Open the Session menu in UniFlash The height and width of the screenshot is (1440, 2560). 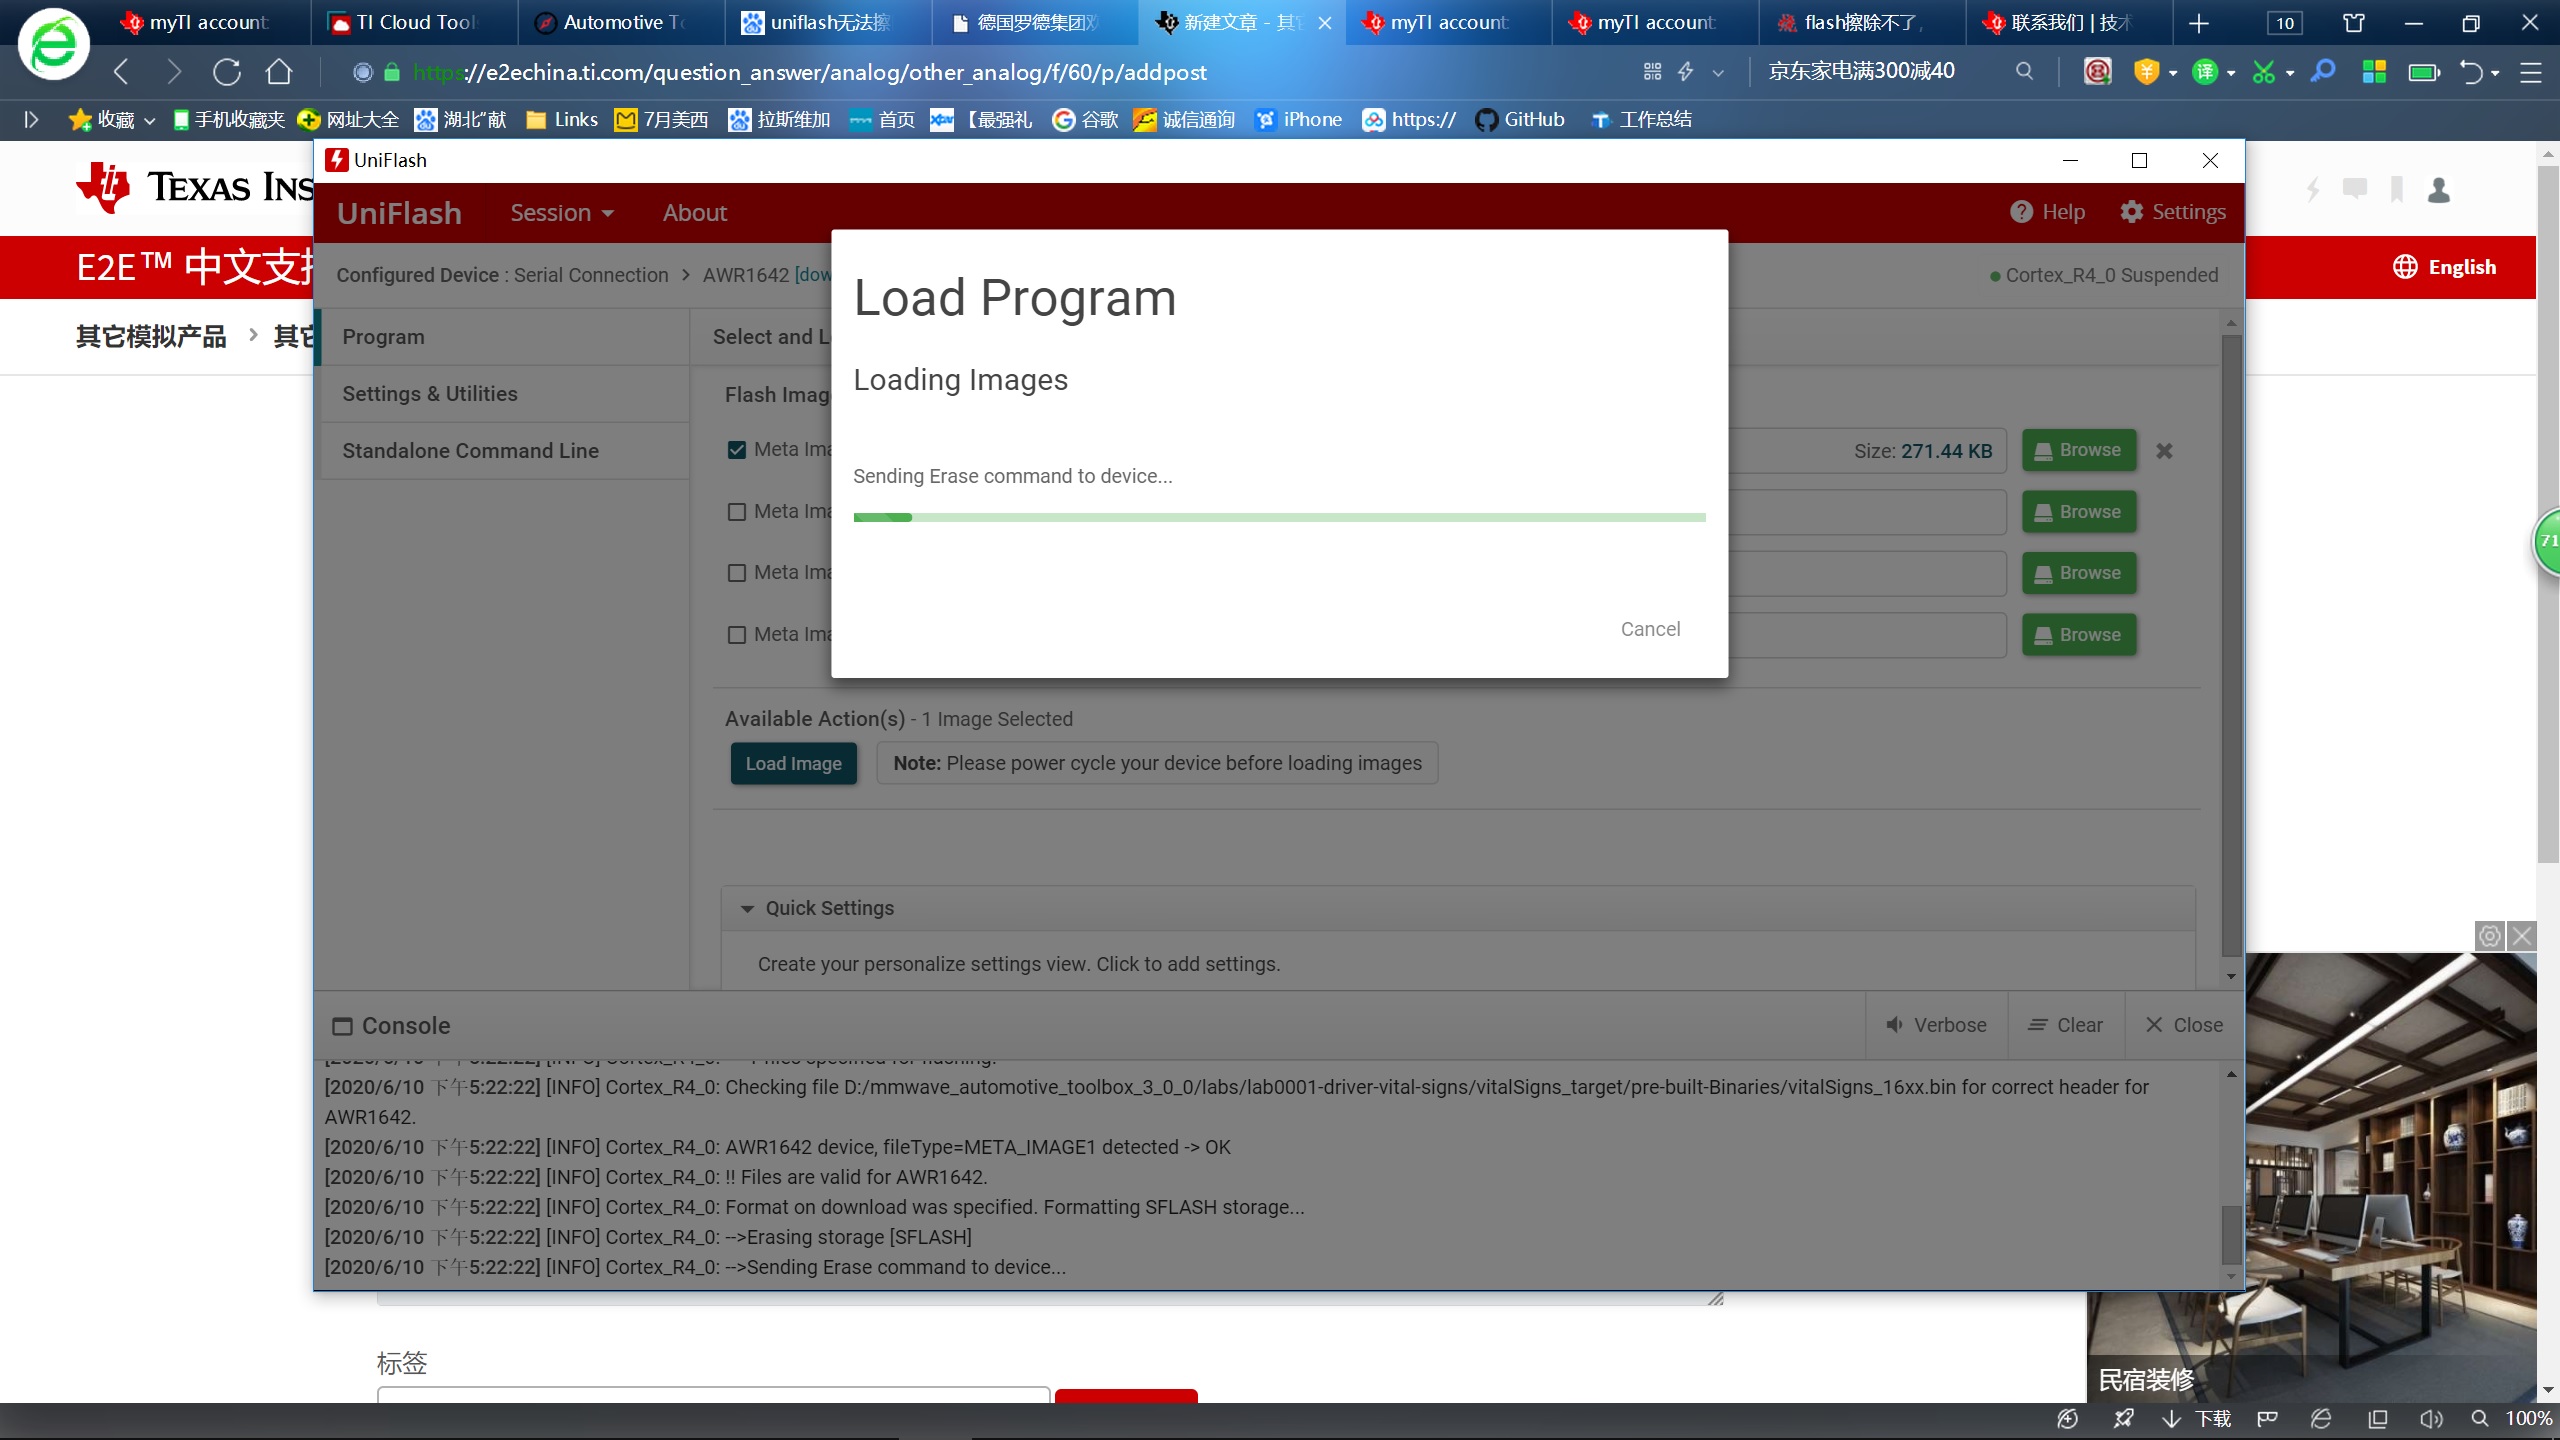pyautogui.click(x=561, y=213)
